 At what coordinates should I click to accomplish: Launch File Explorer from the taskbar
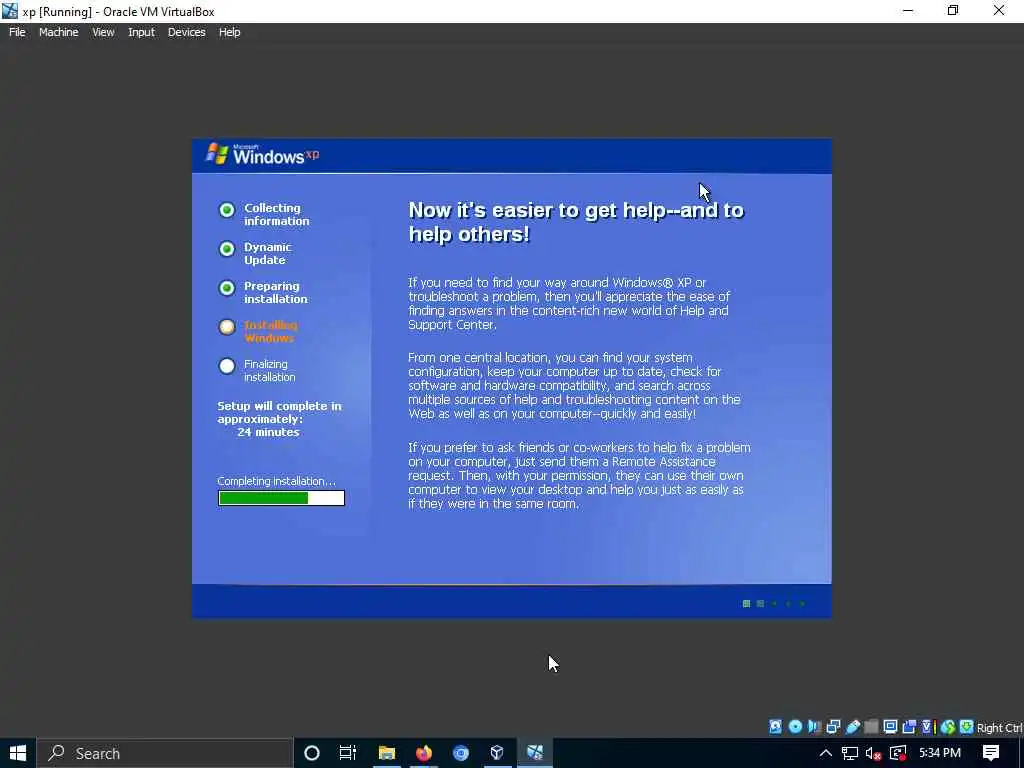click(387, 753)
